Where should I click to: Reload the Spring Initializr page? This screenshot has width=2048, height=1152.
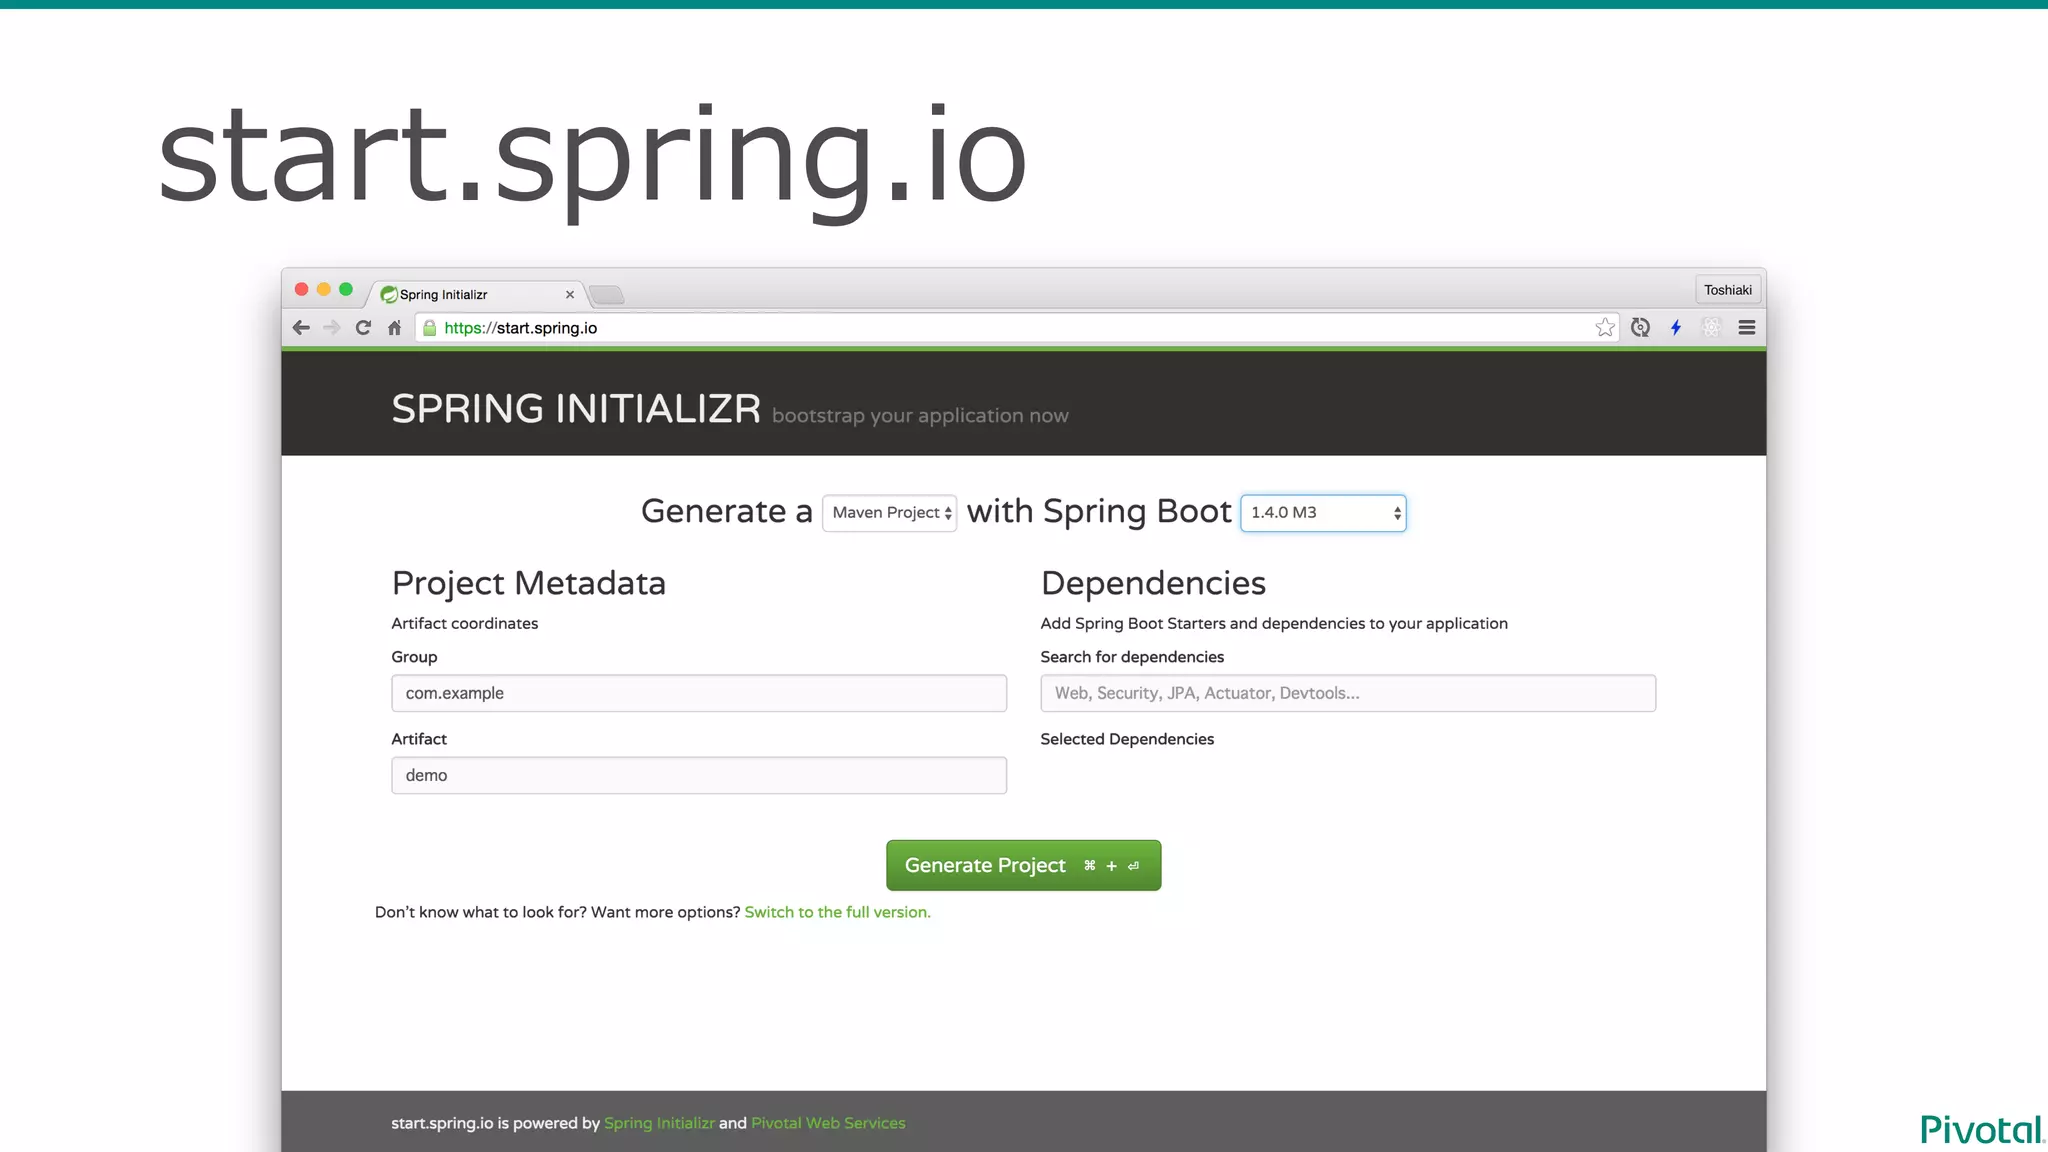point(363,328)
